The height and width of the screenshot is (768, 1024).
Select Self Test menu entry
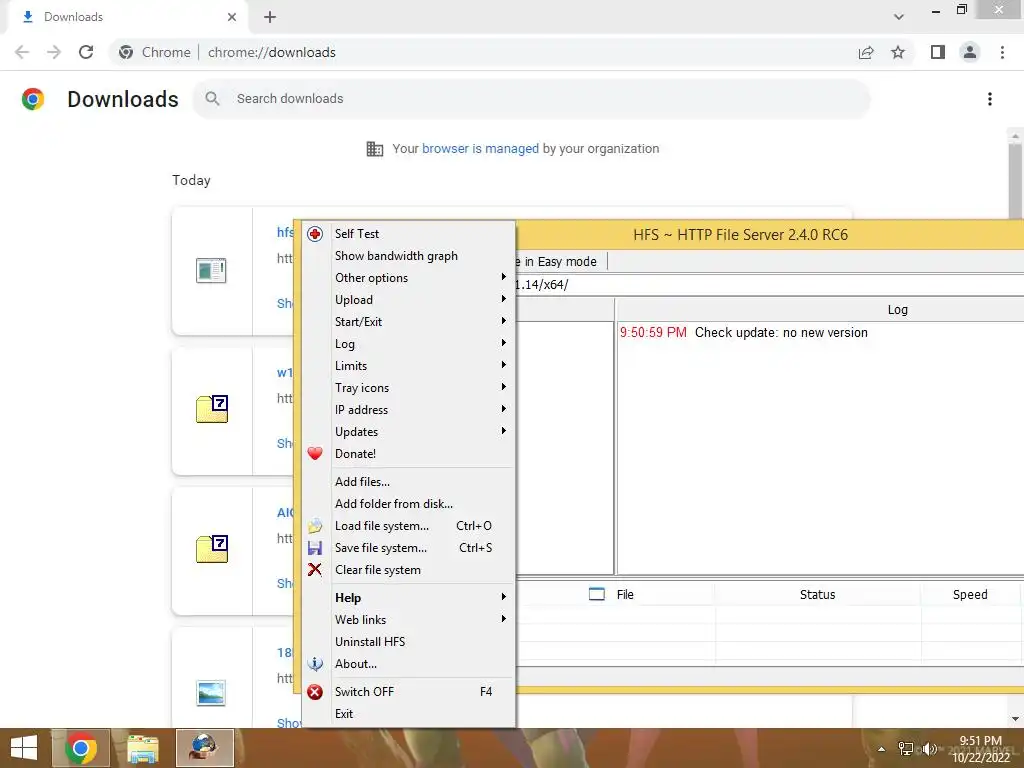(409, 234)
